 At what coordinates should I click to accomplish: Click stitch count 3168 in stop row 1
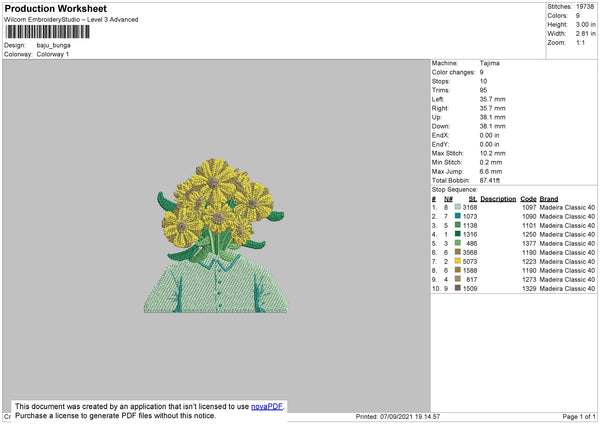click(x=470, y=207)
